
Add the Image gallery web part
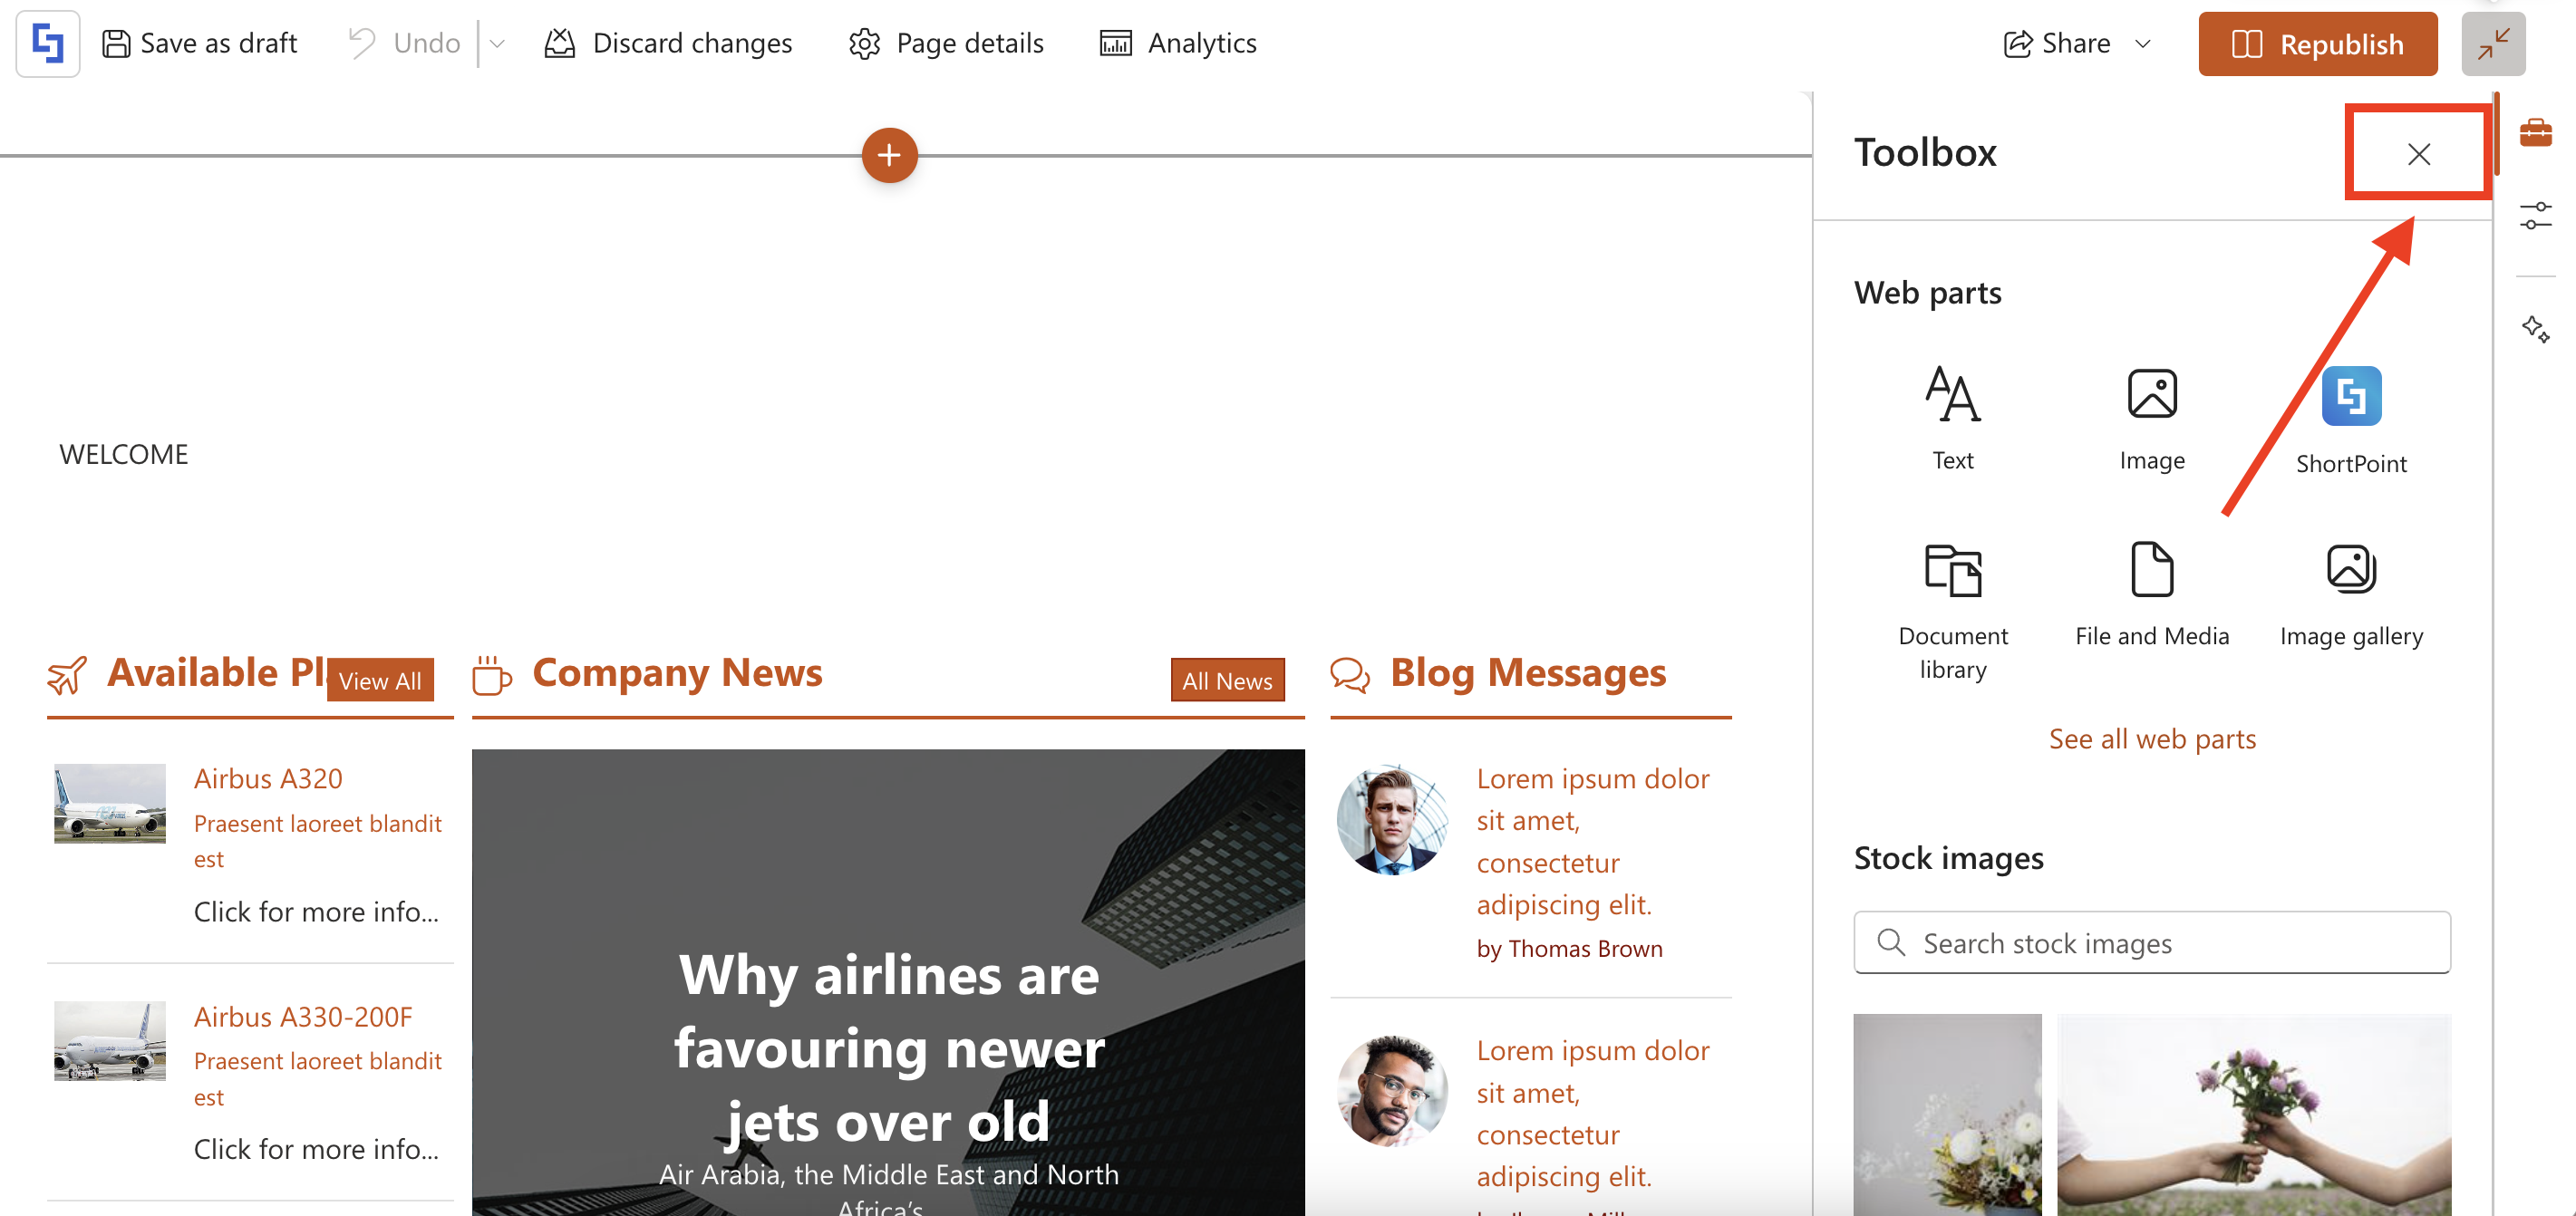pyautogui.click(x=2350, y=571)
